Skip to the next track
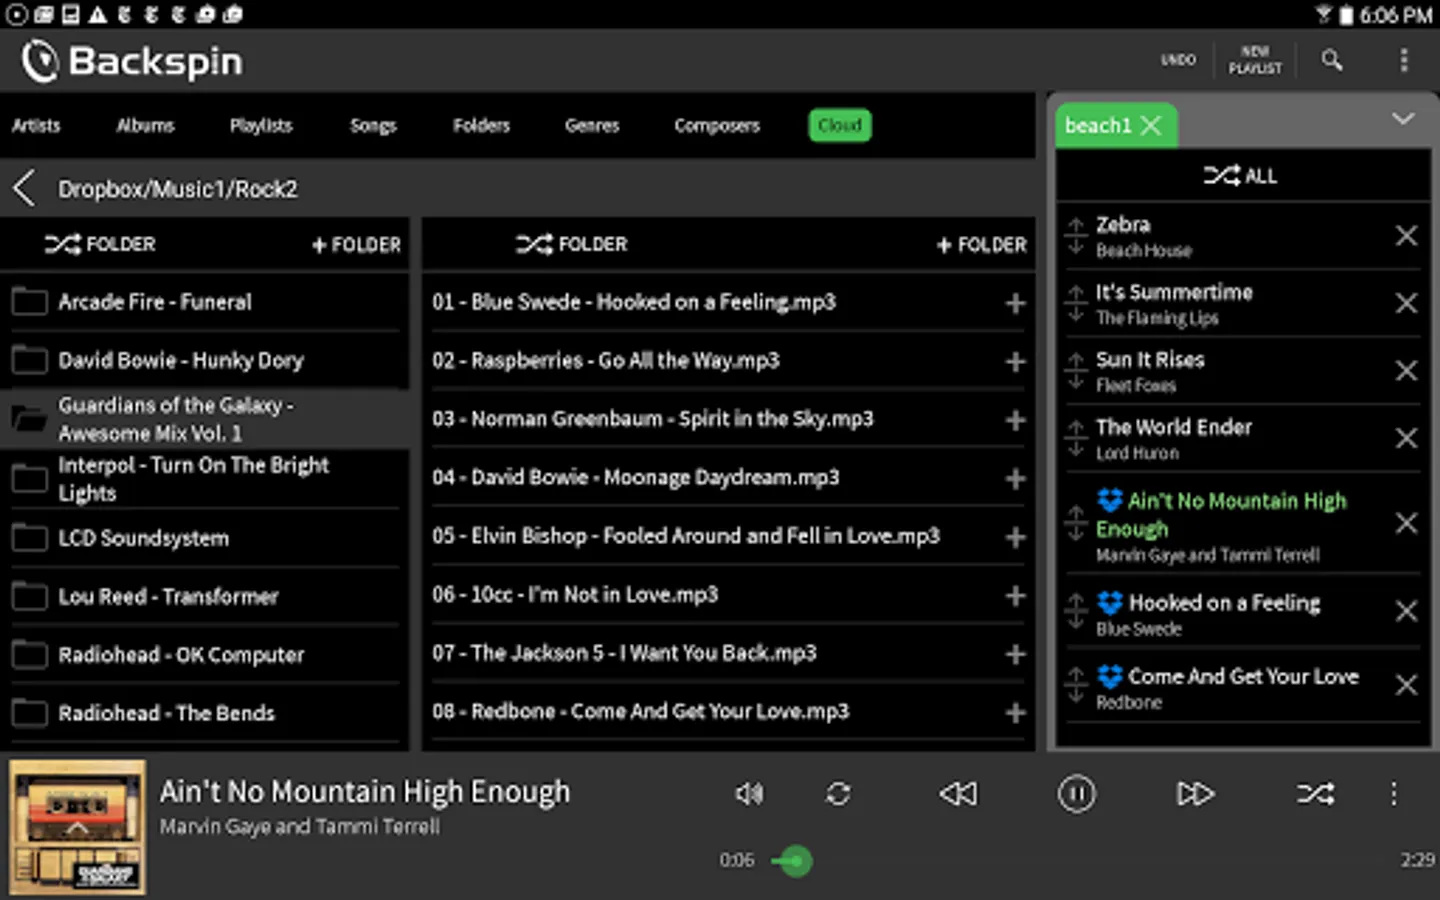This screenshot has width=1440, height=900. [x=1195, y=794]
